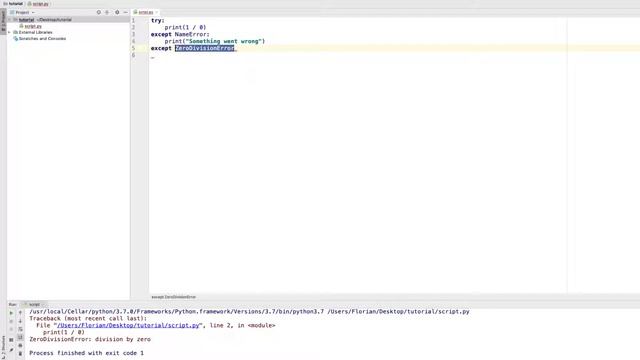Image resolution: width=640 pixels, height=360 pixels.
Task: Open Project panel gear settings
Action: click(117, 12)
